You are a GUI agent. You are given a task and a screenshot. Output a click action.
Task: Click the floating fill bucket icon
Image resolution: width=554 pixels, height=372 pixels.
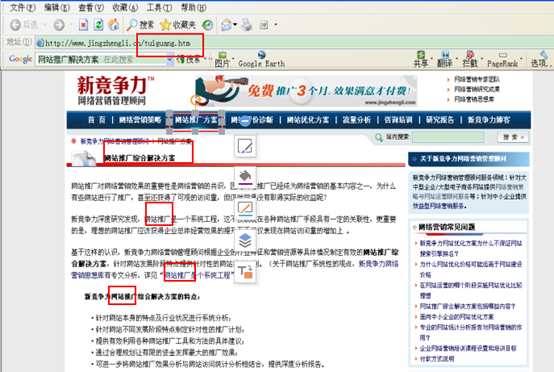click(245, 176)
